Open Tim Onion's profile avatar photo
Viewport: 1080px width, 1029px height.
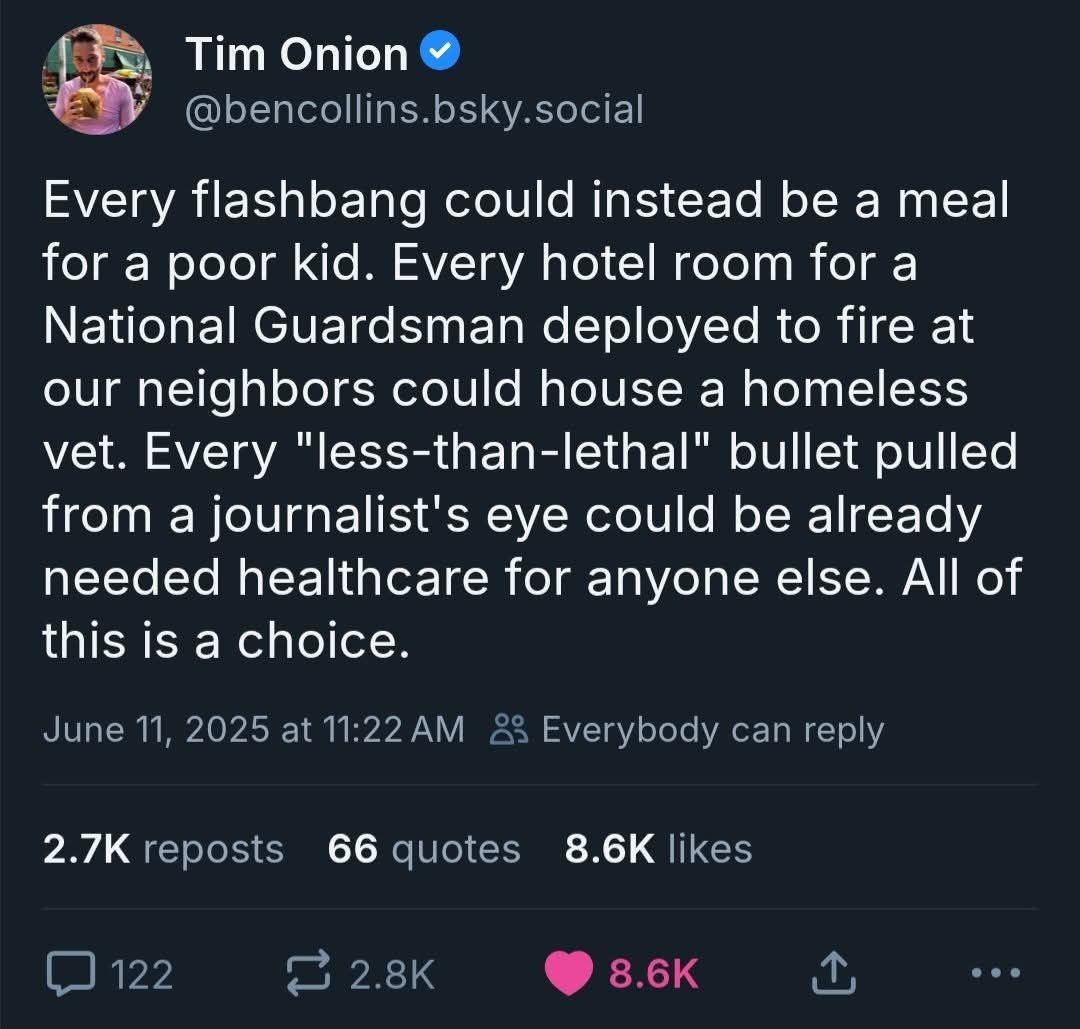point(96,79)
